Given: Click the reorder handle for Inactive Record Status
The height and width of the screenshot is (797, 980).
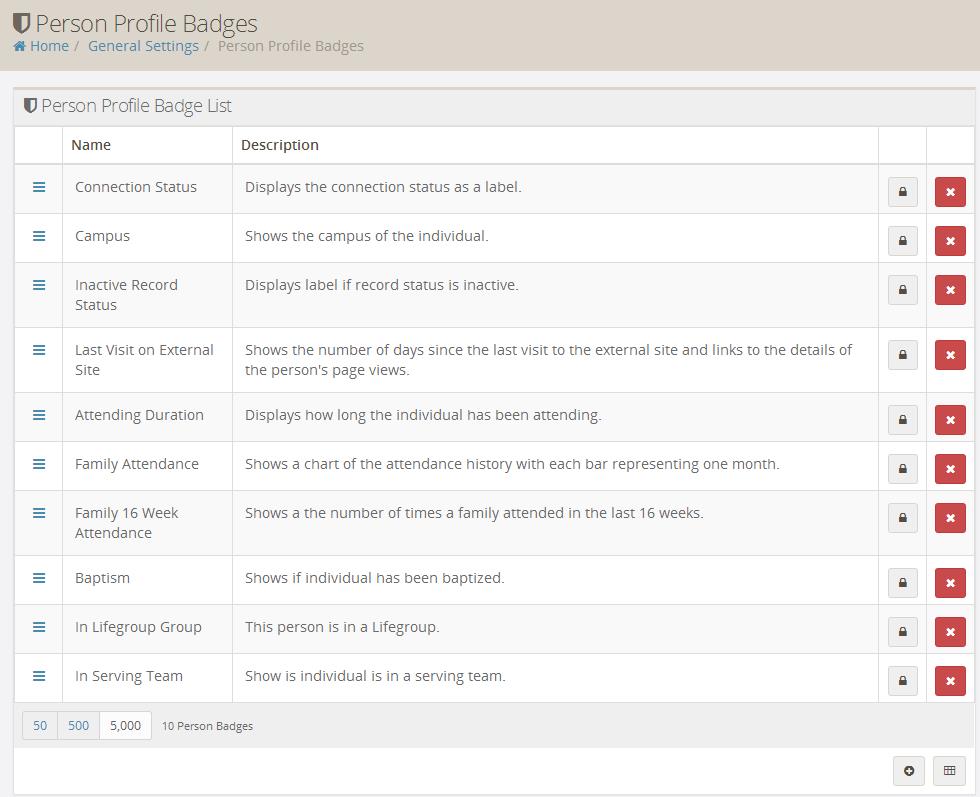Looking at the screenshot, I should 39,285.
